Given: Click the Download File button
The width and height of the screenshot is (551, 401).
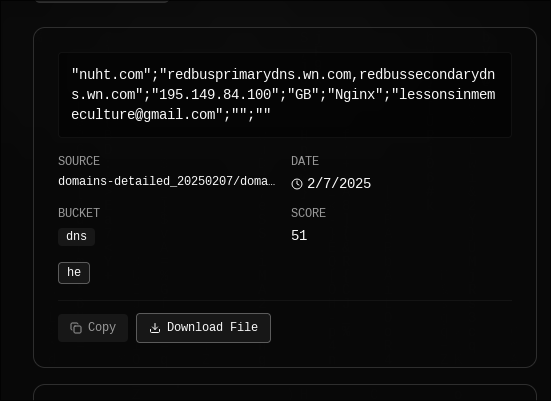Looking at the screenshot, I should pyautogui.click(x=203, y=328).
